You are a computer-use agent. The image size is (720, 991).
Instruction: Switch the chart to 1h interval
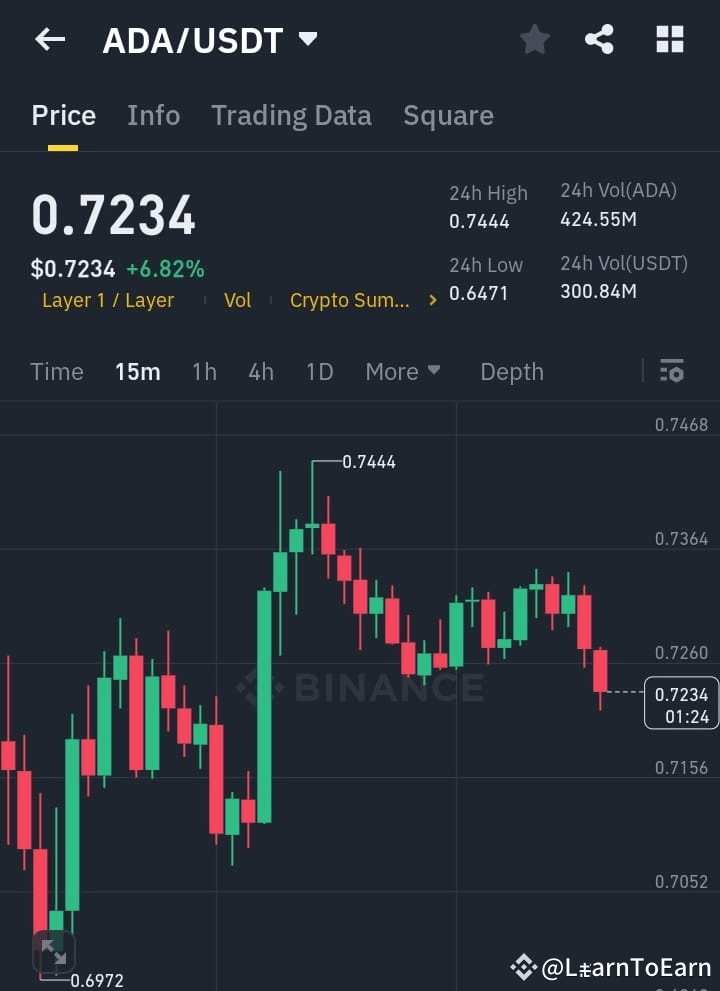click(204, 371)
